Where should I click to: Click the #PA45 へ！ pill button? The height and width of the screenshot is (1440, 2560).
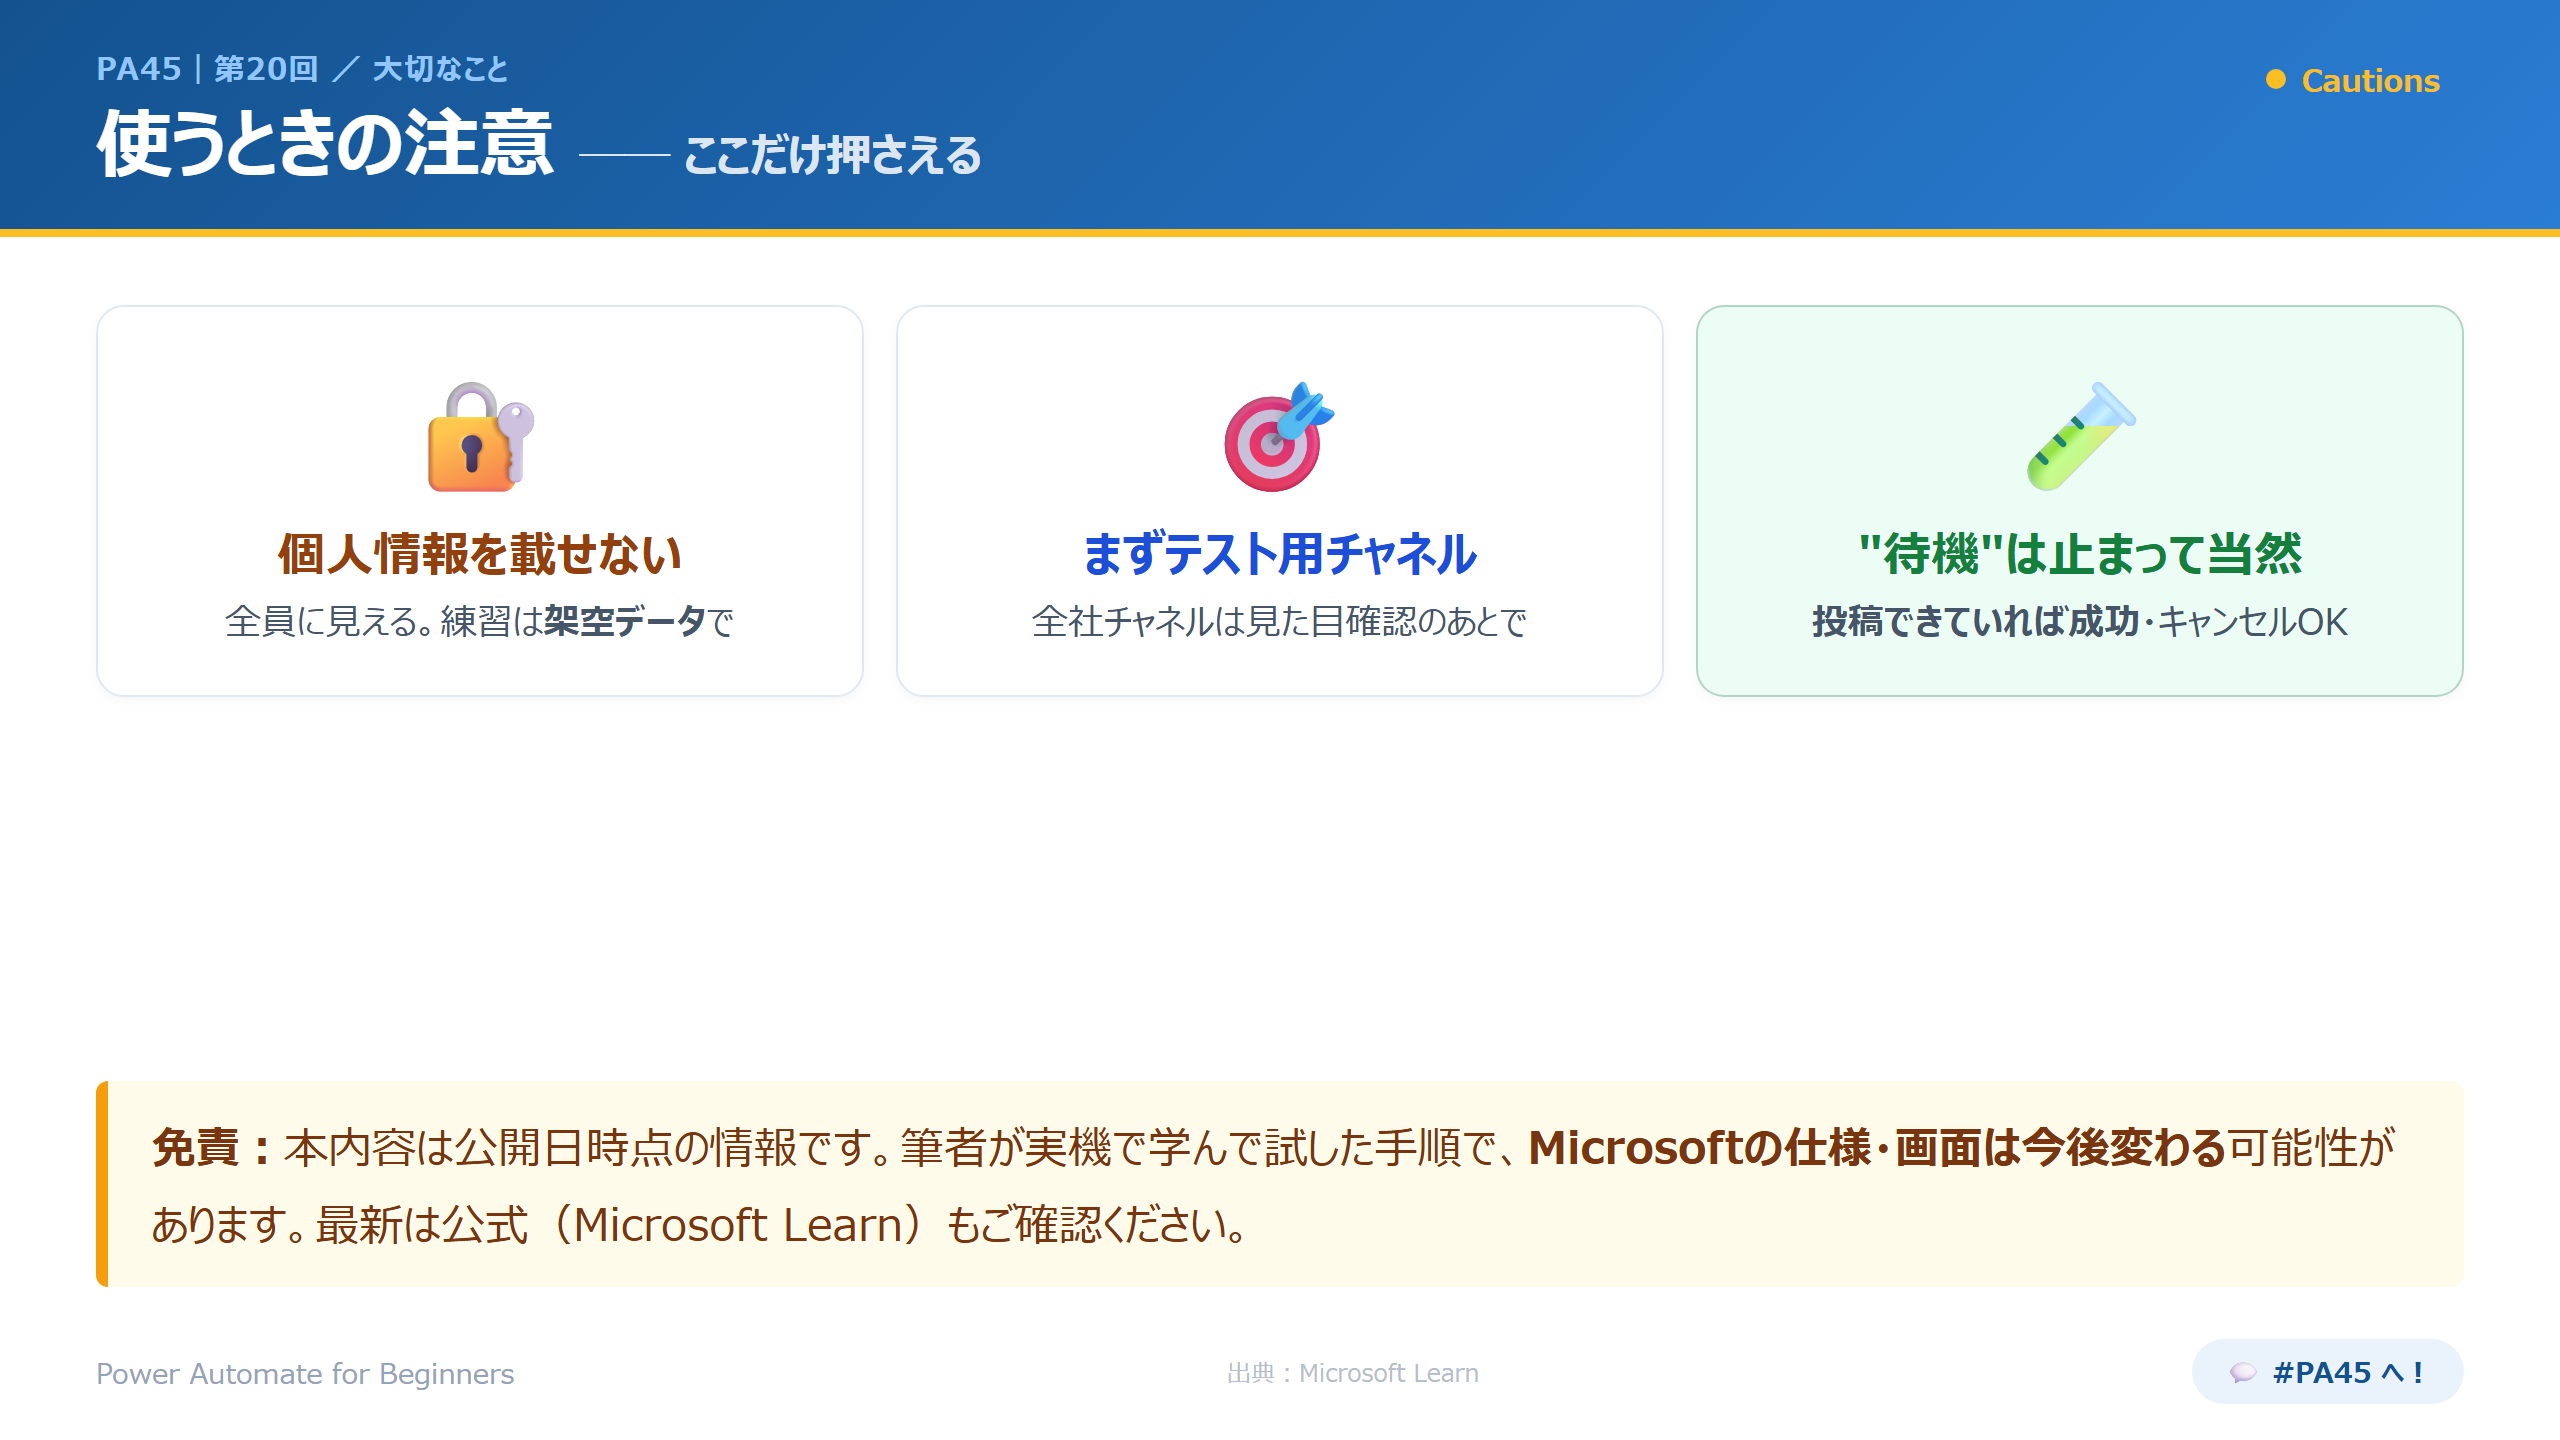[2327, 1372]
